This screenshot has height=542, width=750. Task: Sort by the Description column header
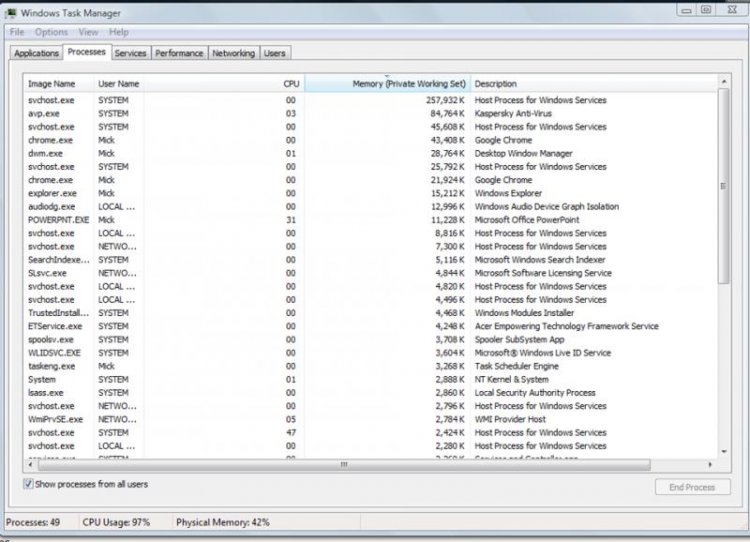point(593,84)
